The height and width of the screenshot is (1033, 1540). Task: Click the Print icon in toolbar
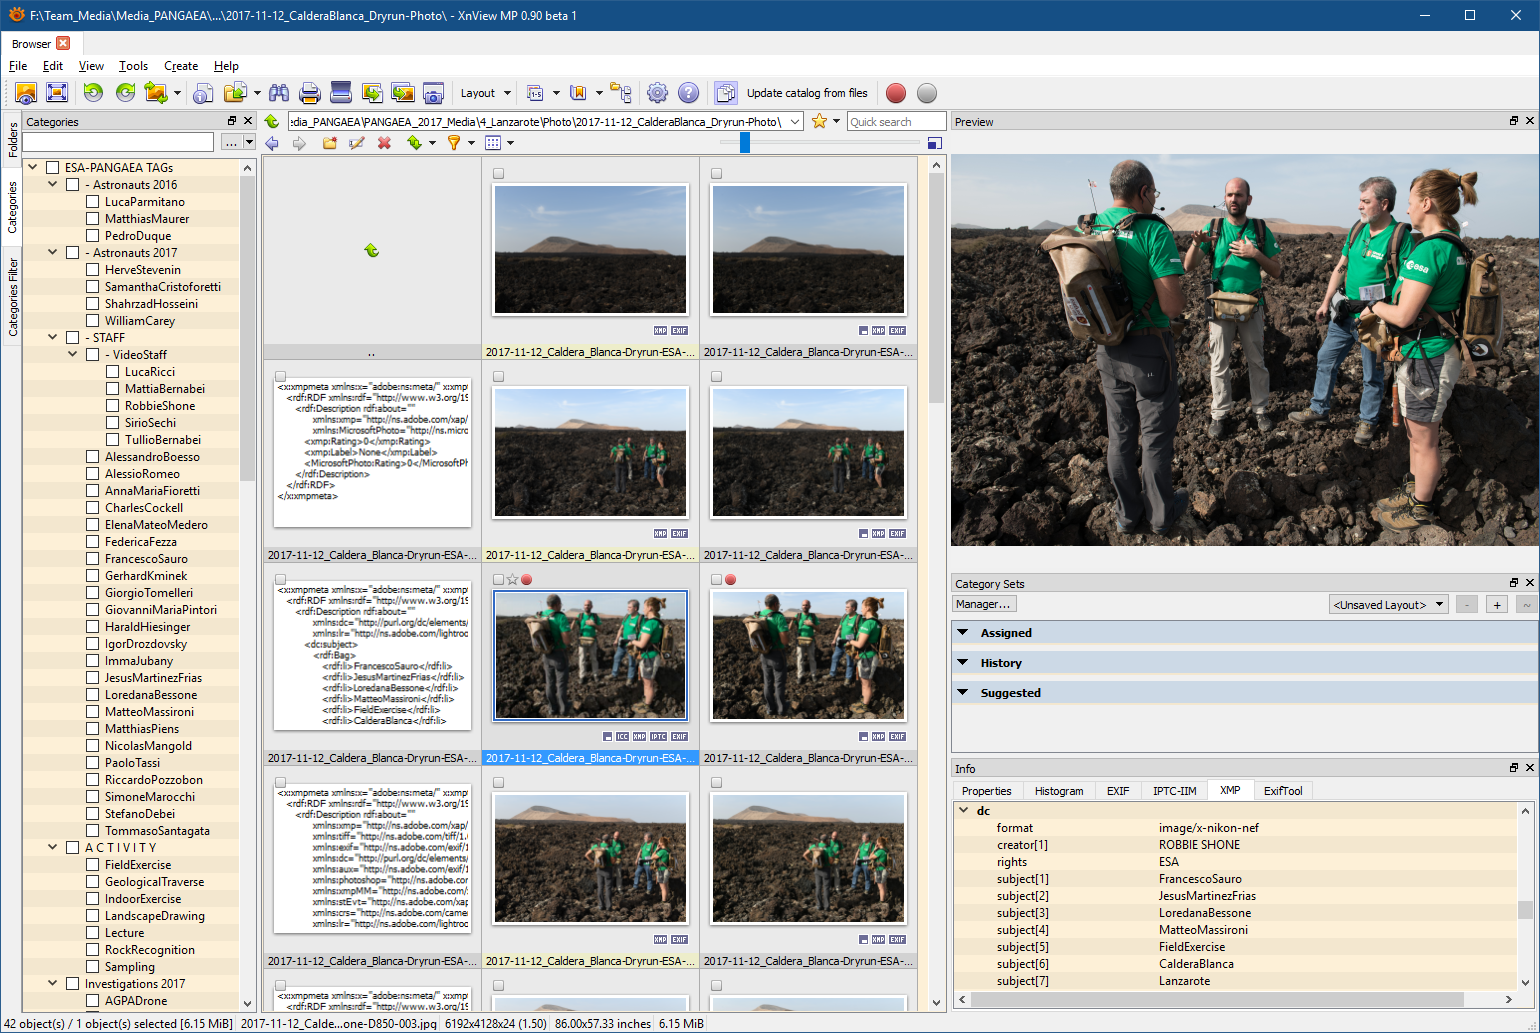(310, 93)
